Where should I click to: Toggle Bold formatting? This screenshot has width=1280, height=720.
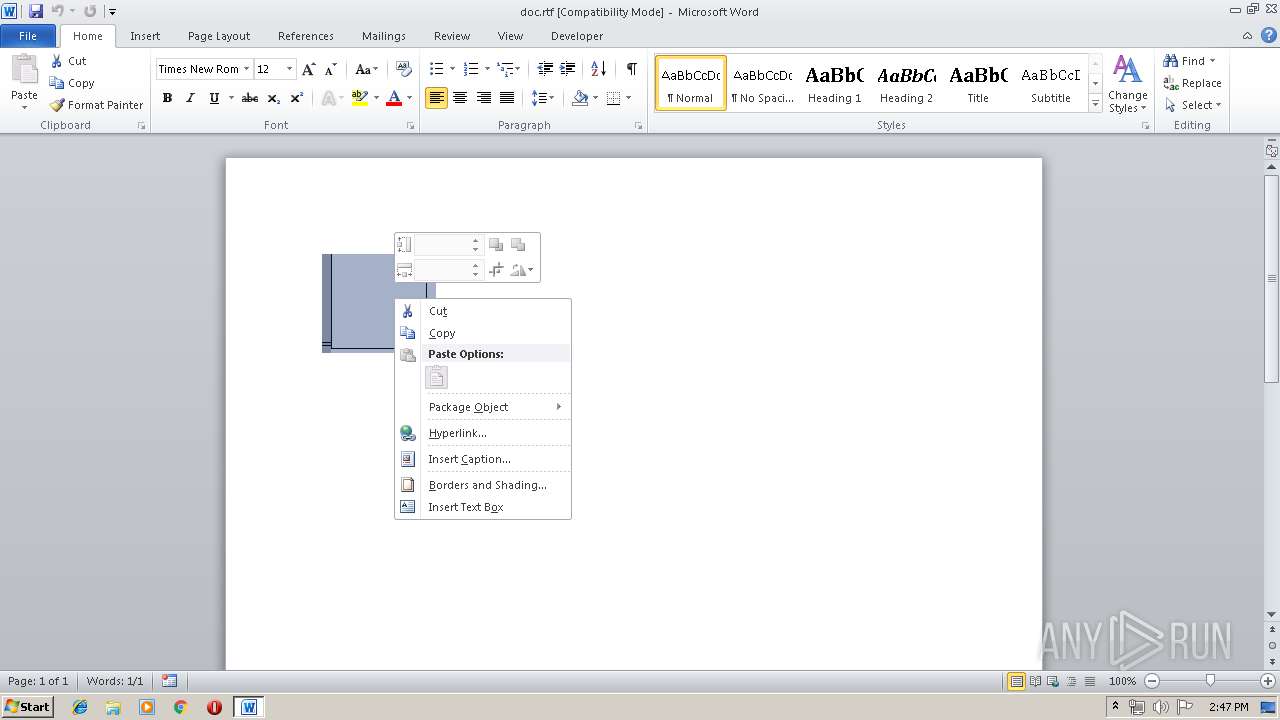[167, 98]
